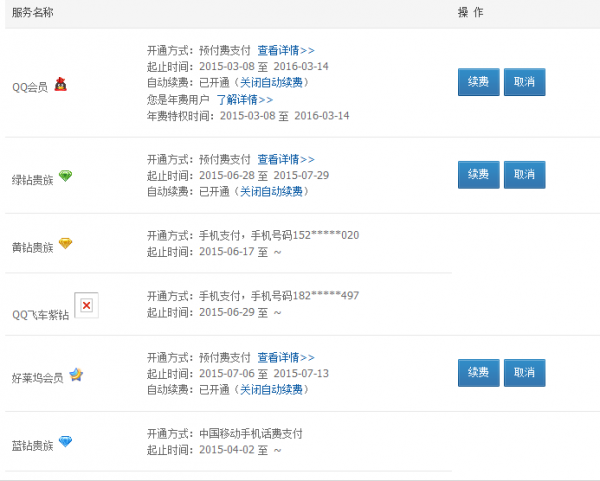Open 了解详情>> link for annual fee user

pyautogui.click(x=245, y=100)
